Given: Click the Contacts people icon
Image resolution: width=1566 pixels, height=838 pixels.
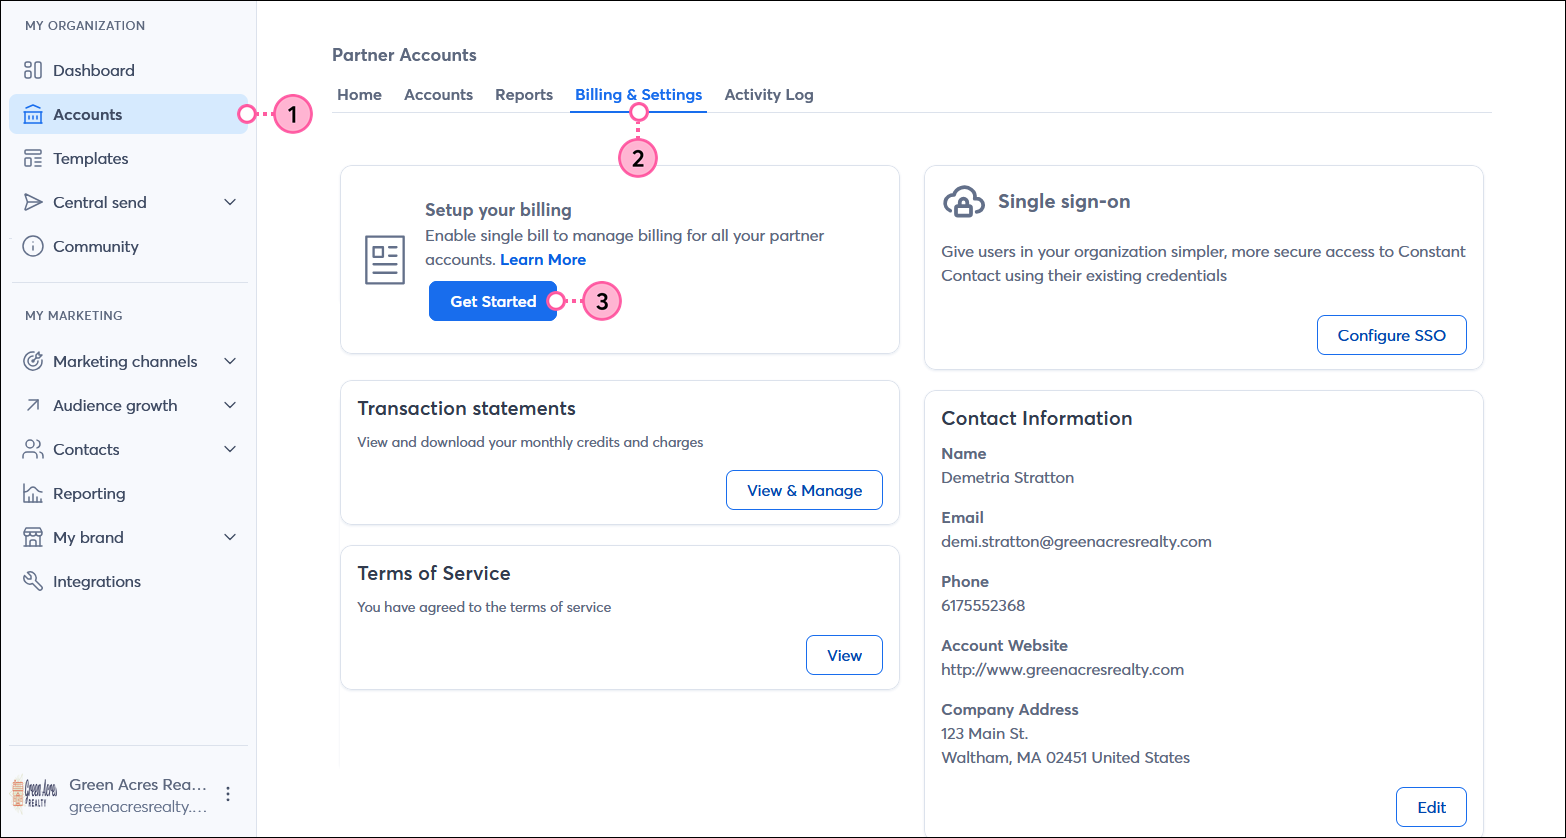Looking at the screenshot, I should [33, 449].
